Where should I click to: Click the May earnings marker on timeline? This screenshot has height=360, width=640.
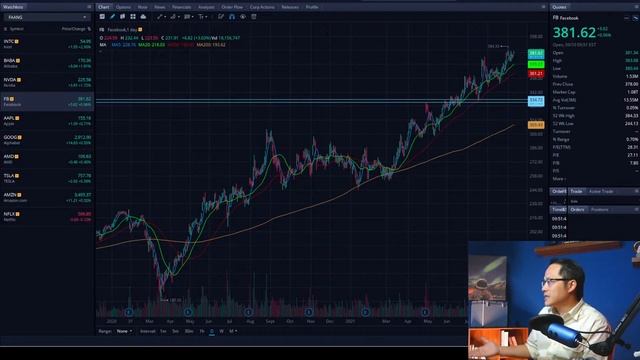point(188,312)
